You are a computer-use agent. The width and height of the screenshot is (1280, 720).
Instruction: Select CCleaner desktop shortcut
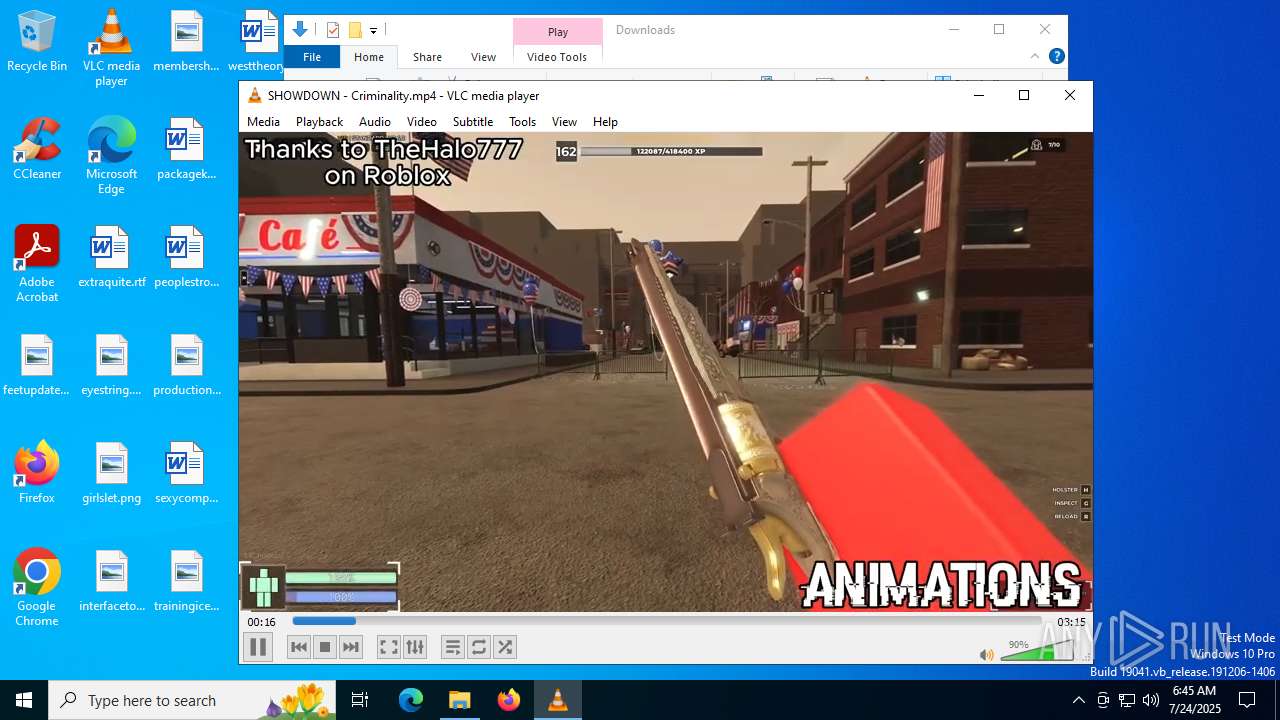pos(37,149)
